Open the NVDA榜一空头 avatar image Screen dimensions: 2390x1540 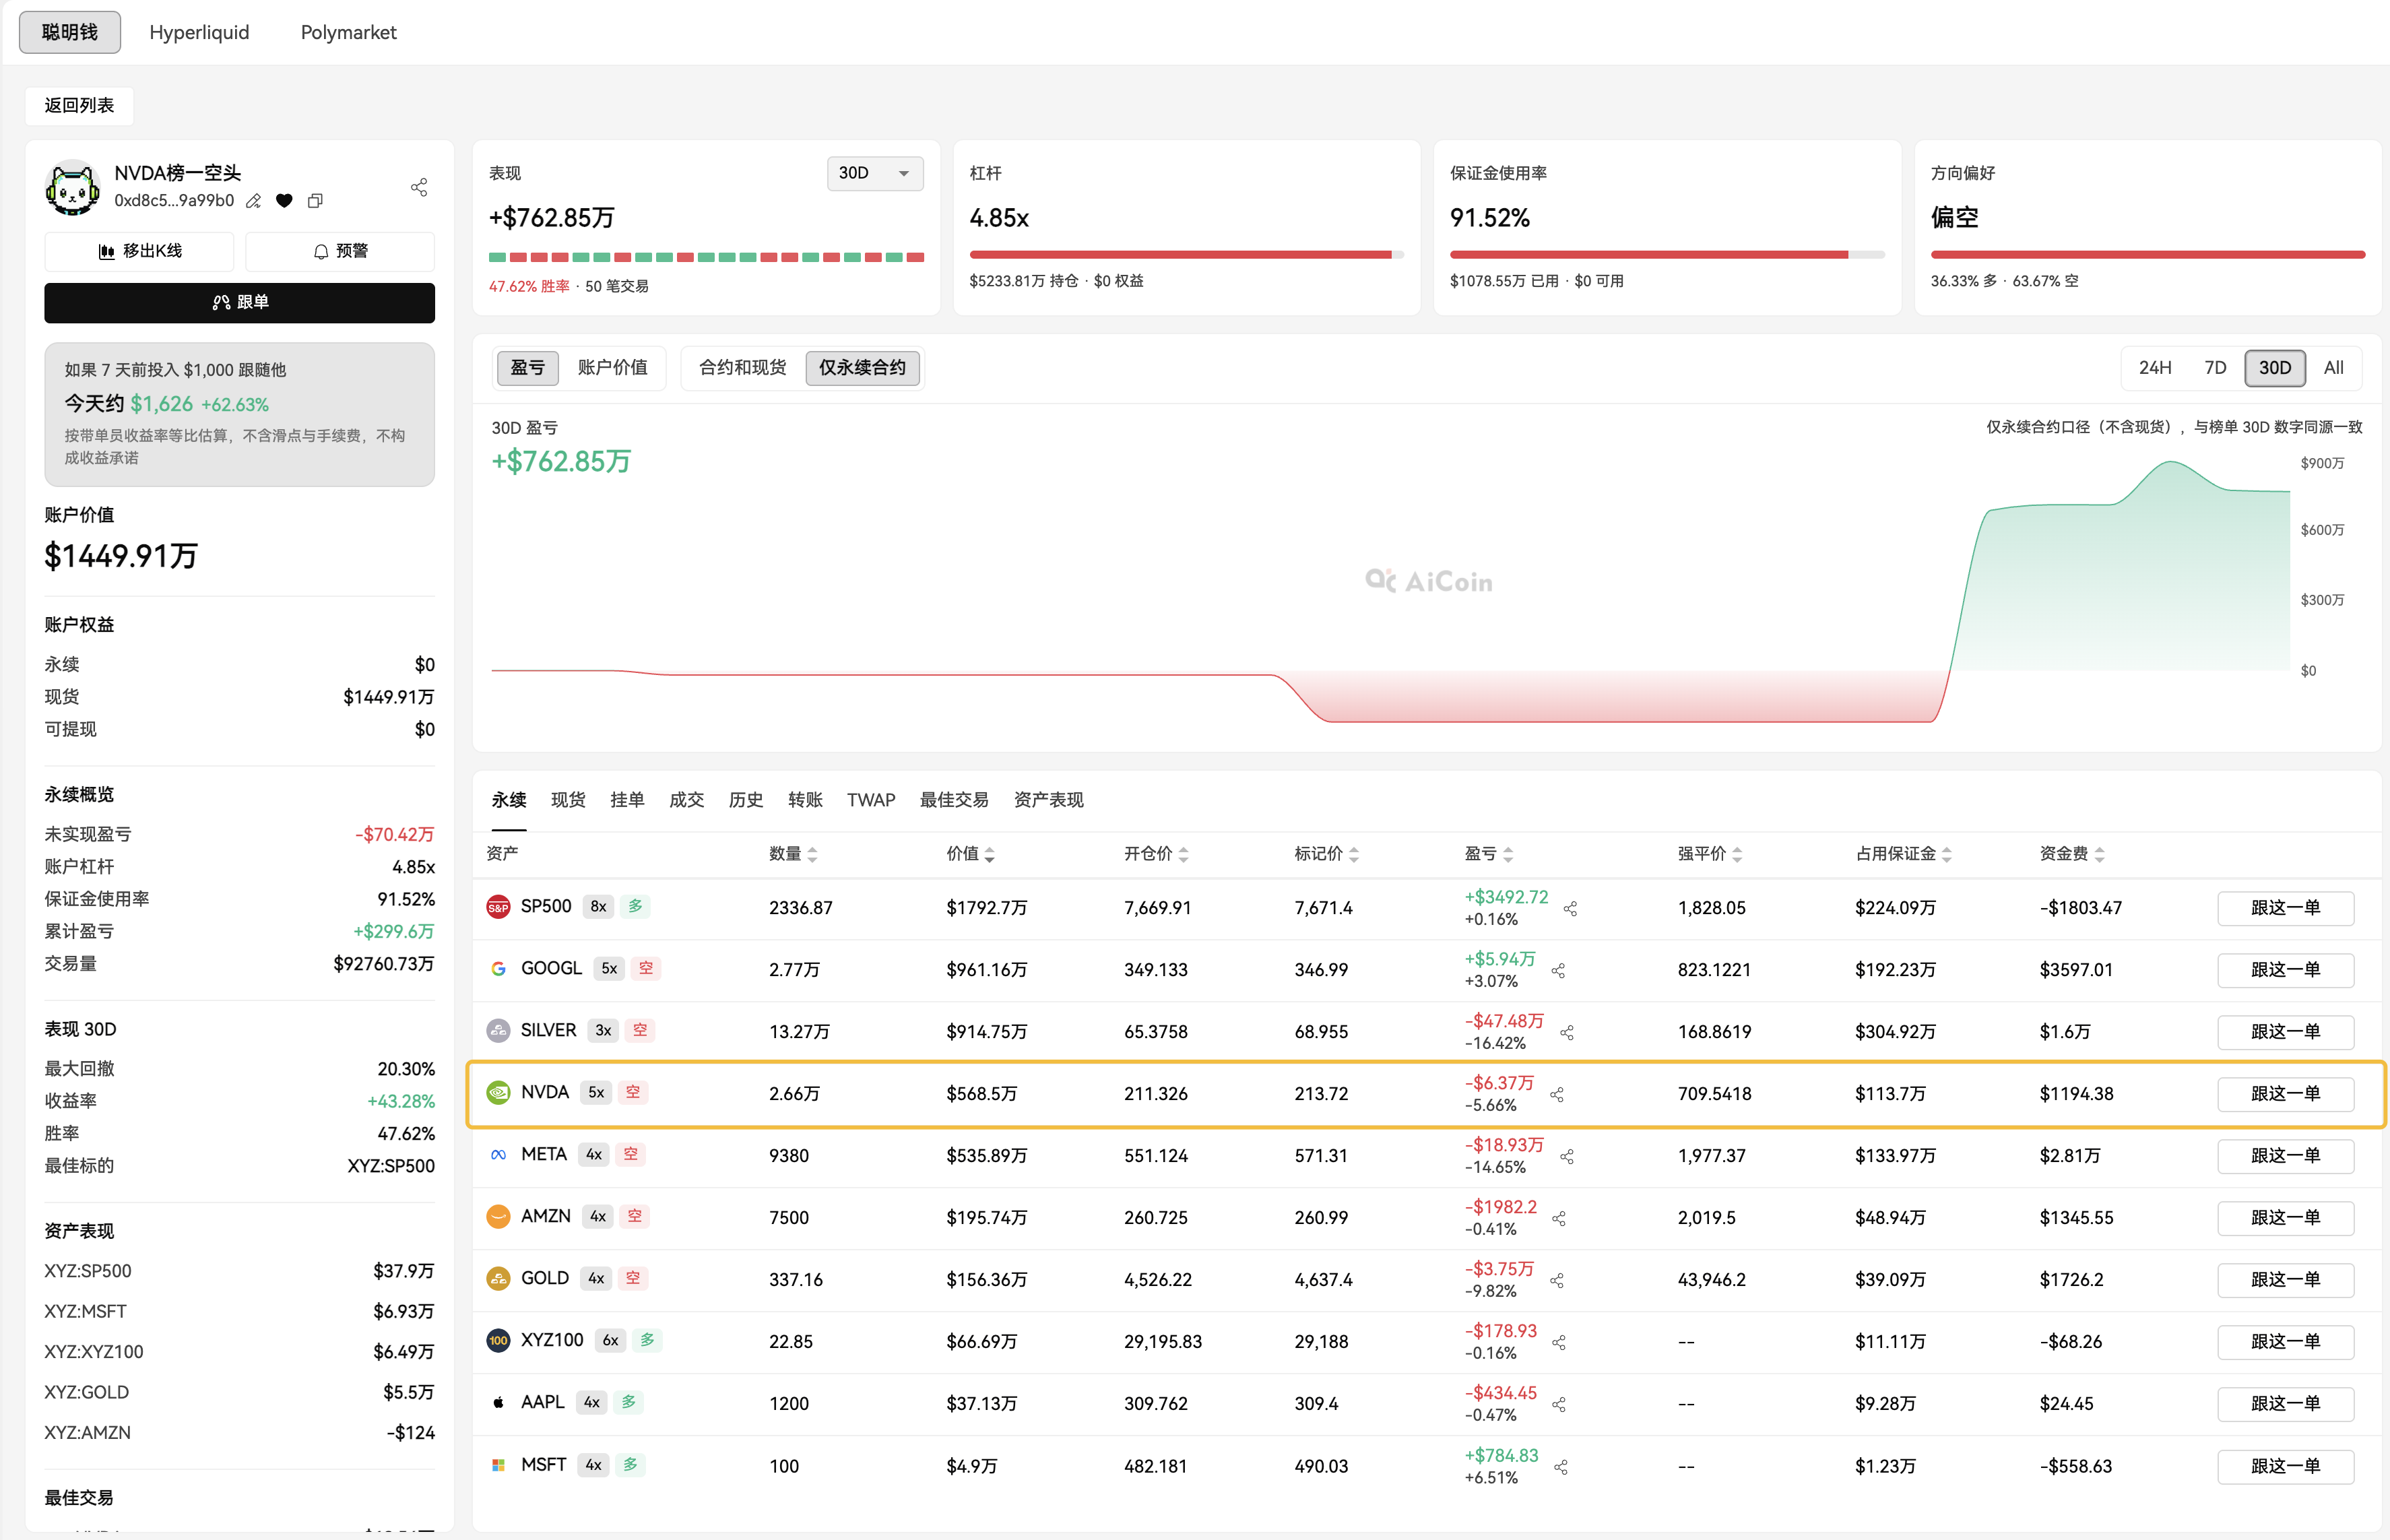point(72,187)
